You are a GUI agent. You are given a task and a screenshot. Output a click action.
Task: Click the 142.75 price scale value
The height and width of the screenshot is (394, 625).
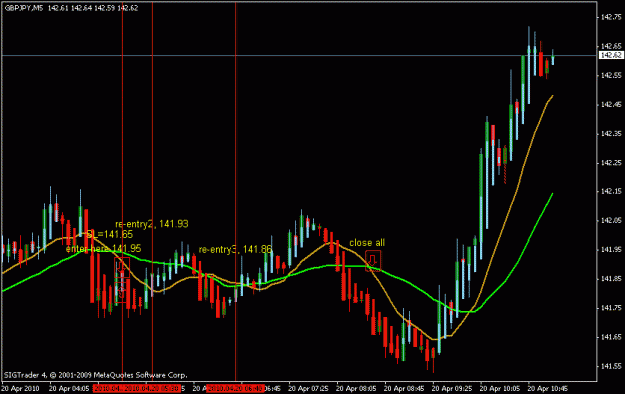click(611, 17)
